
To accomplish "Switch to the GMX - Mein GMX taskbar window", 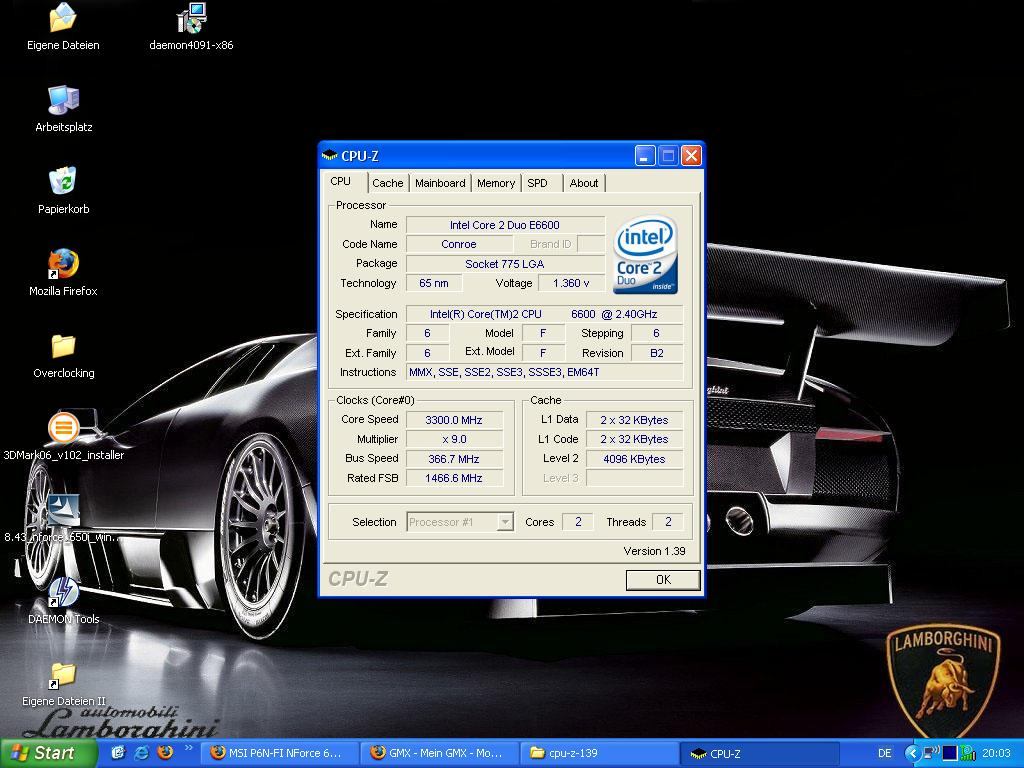I will [x=439, y=753].
